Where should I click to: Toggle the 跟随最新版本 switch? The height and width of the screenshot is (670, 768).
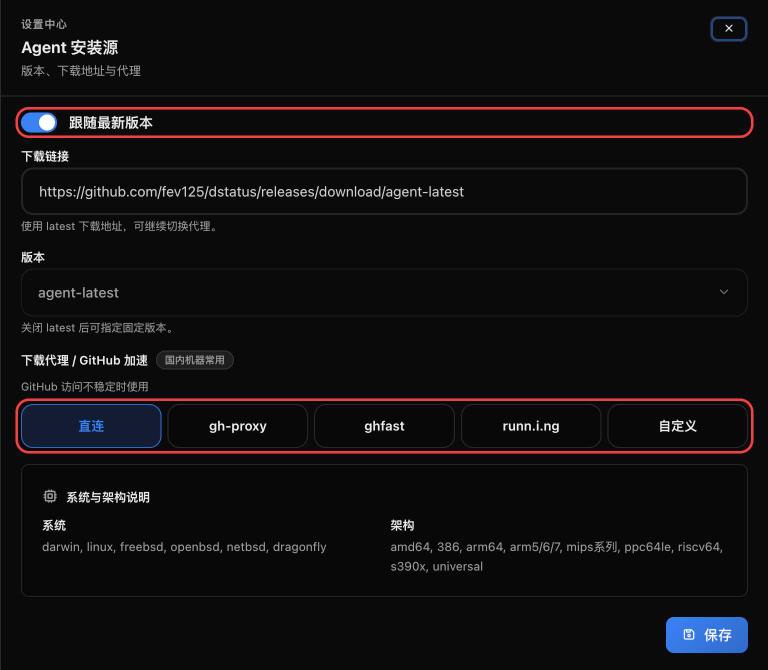click(x=39, y=122)
